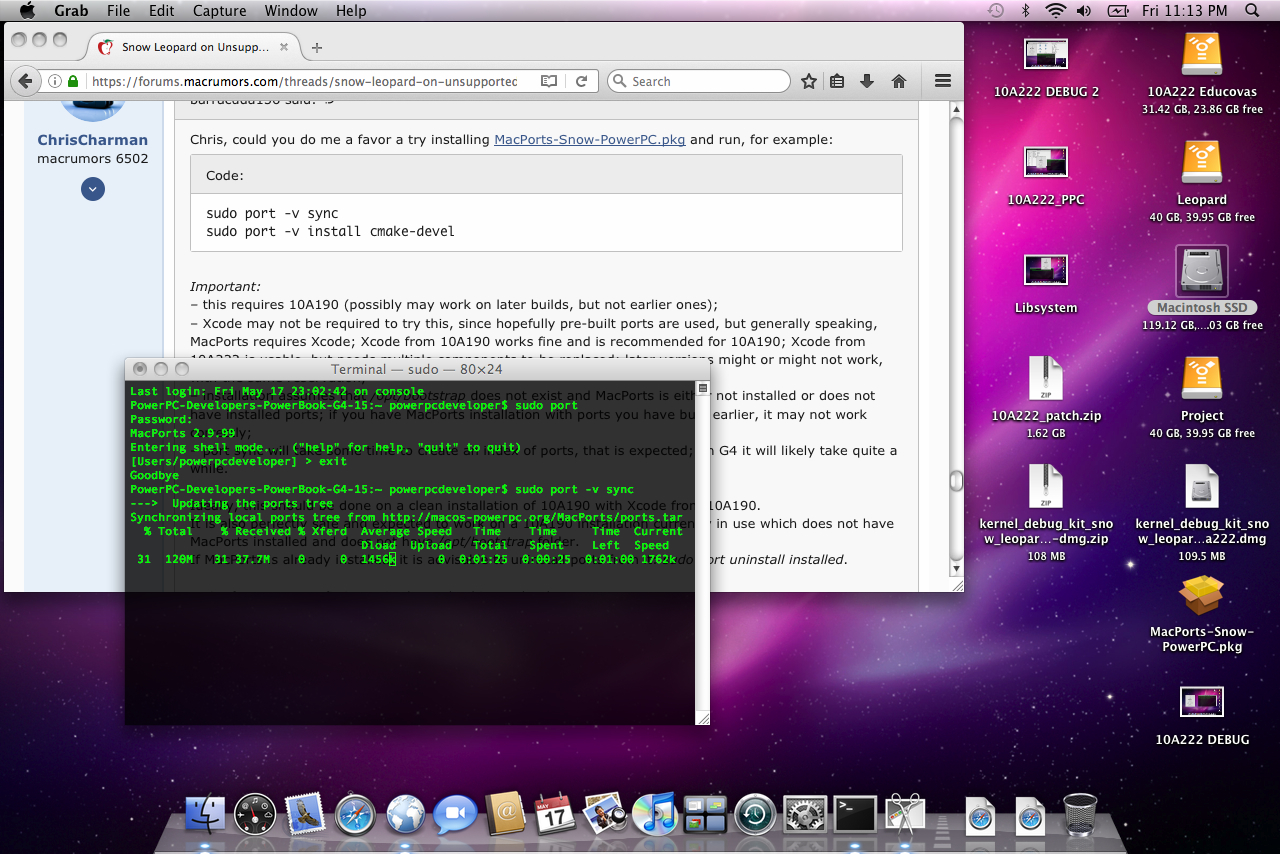Open Terminal from the Dock

(855, 814)
